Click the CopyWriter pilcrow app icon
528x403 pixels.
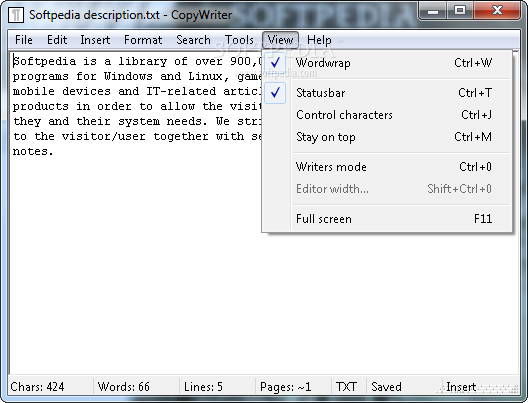15,15
